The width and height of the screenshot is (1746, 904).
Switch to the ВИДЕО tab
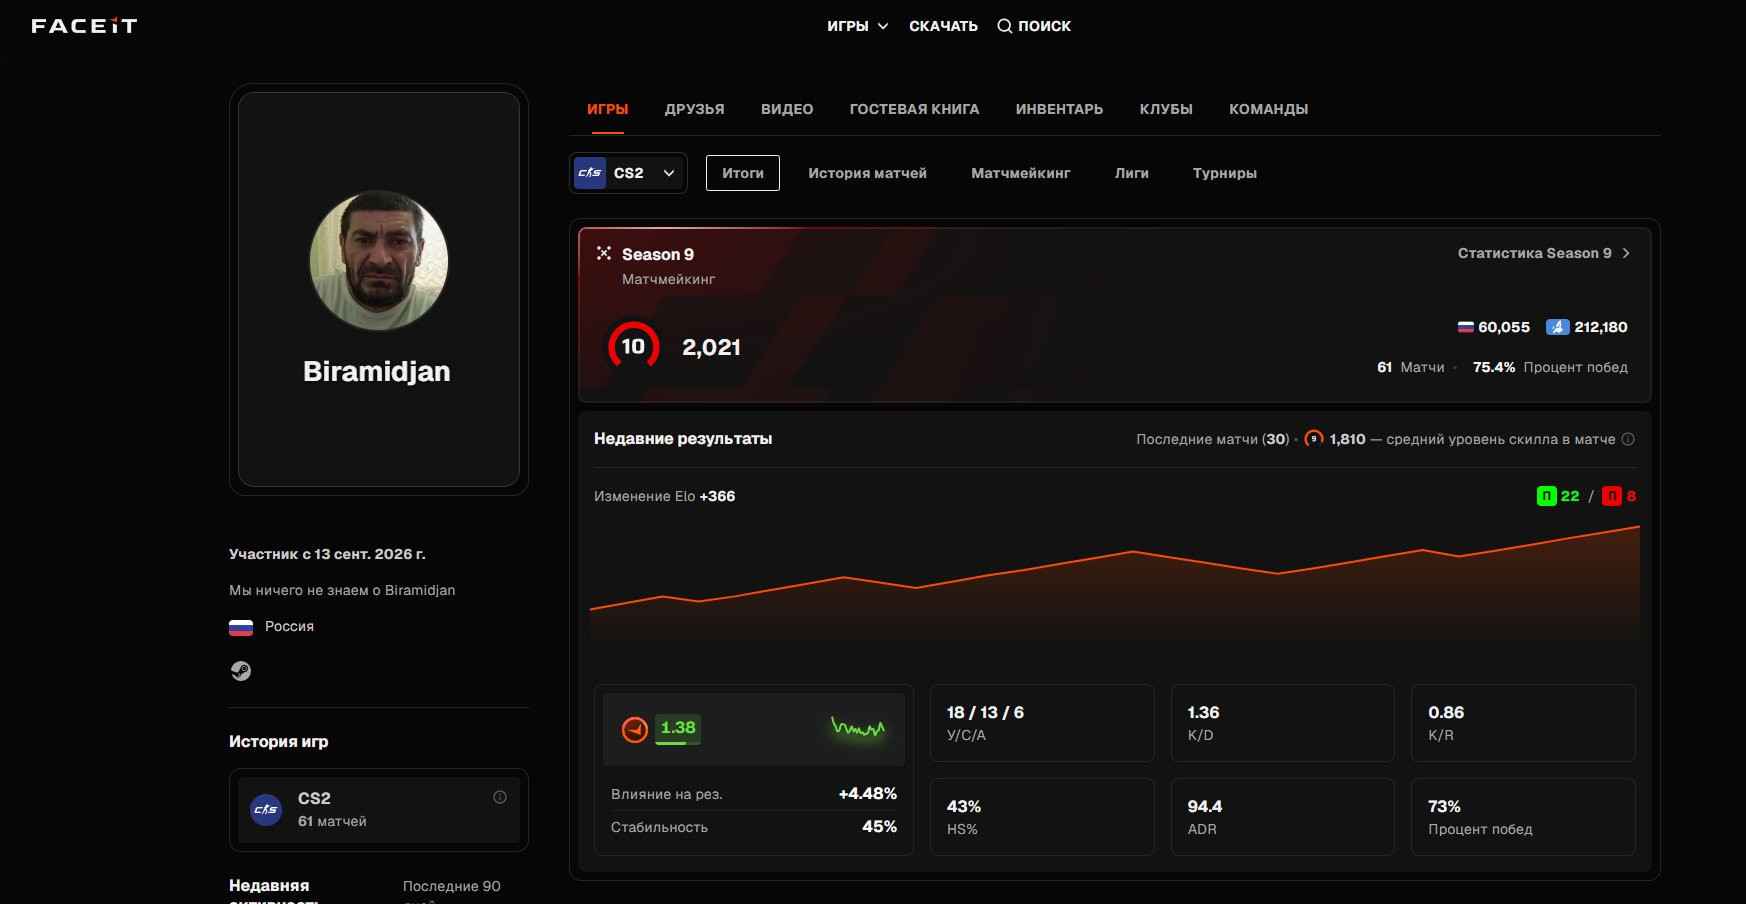(787, 109)
